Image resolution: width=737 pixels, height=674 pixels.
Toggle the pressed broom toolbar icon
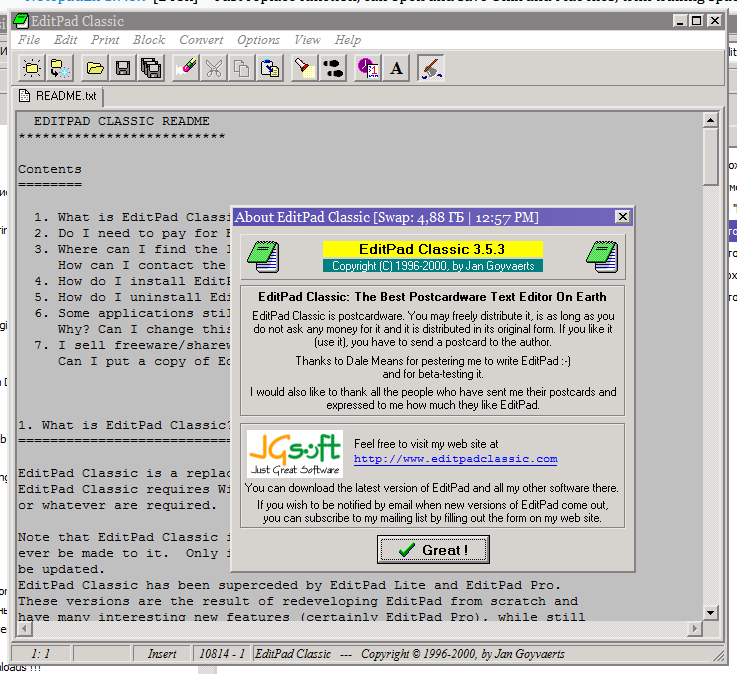431,69
